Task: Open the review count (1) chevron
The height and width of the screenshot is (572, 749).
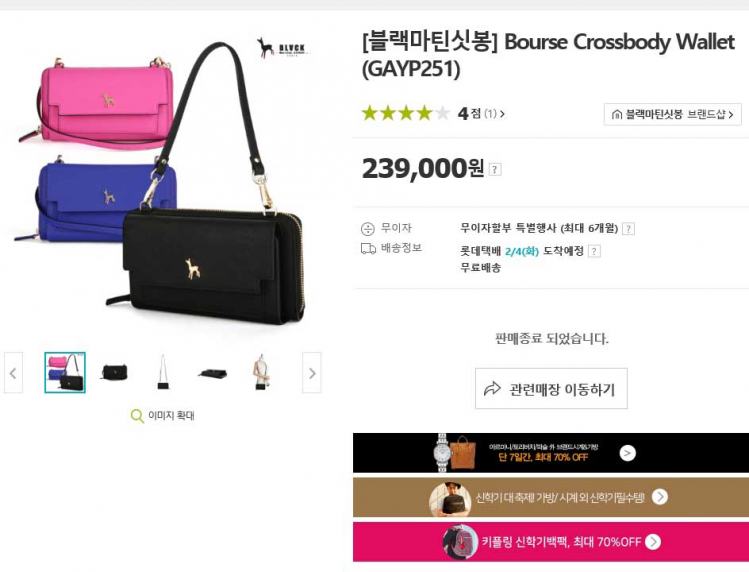Action: coord(494,114)
